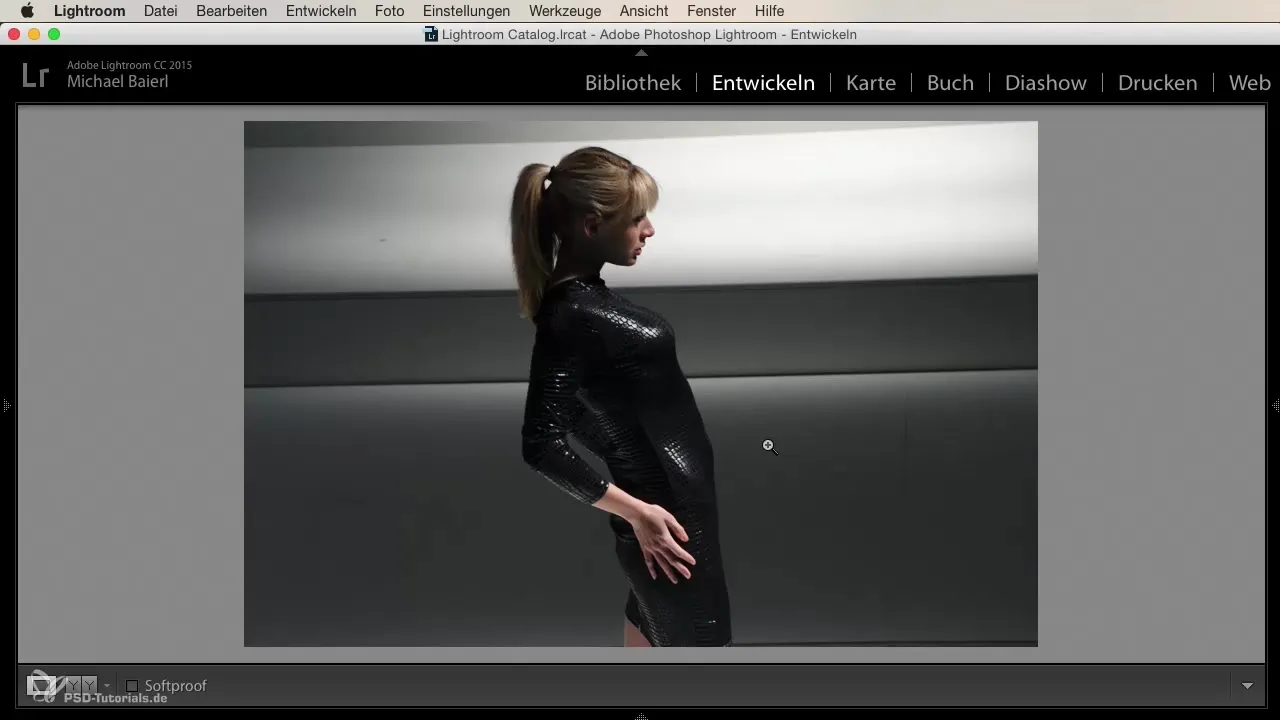Image resolution: width=1280 pixels, height=720 pixels.
Task: Select the Loupe view icon in toolbar
Action: point(40,685)
